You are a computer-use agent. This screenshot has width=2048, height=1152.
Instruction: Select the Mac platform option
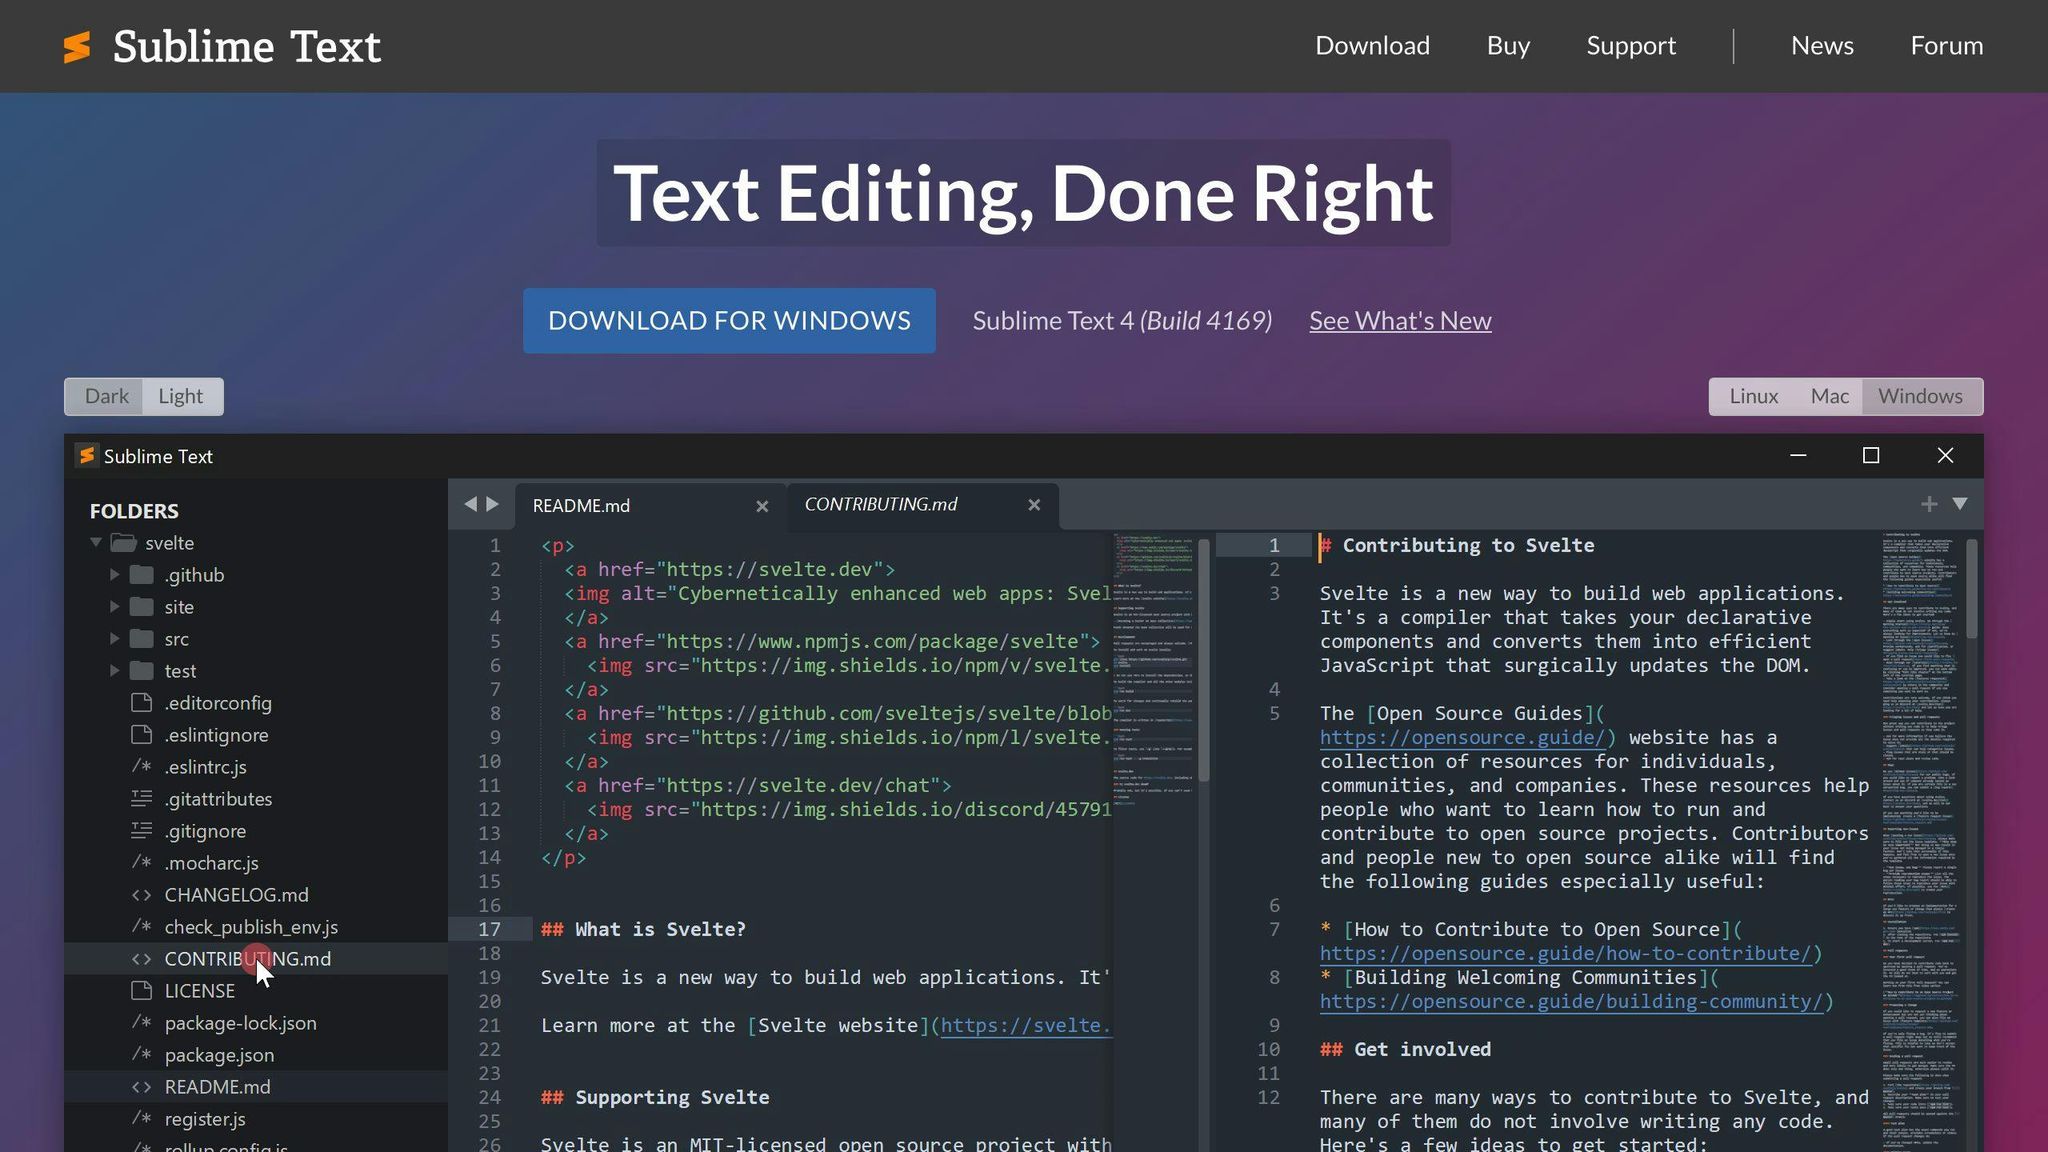[x=1828, y=396]
